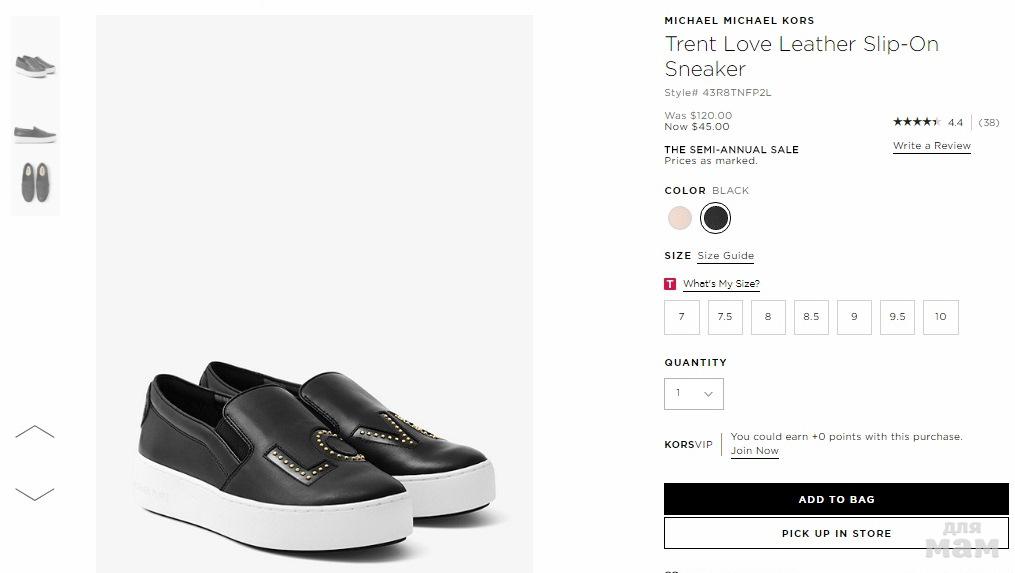Select the black color swatch

click(715, 217)
